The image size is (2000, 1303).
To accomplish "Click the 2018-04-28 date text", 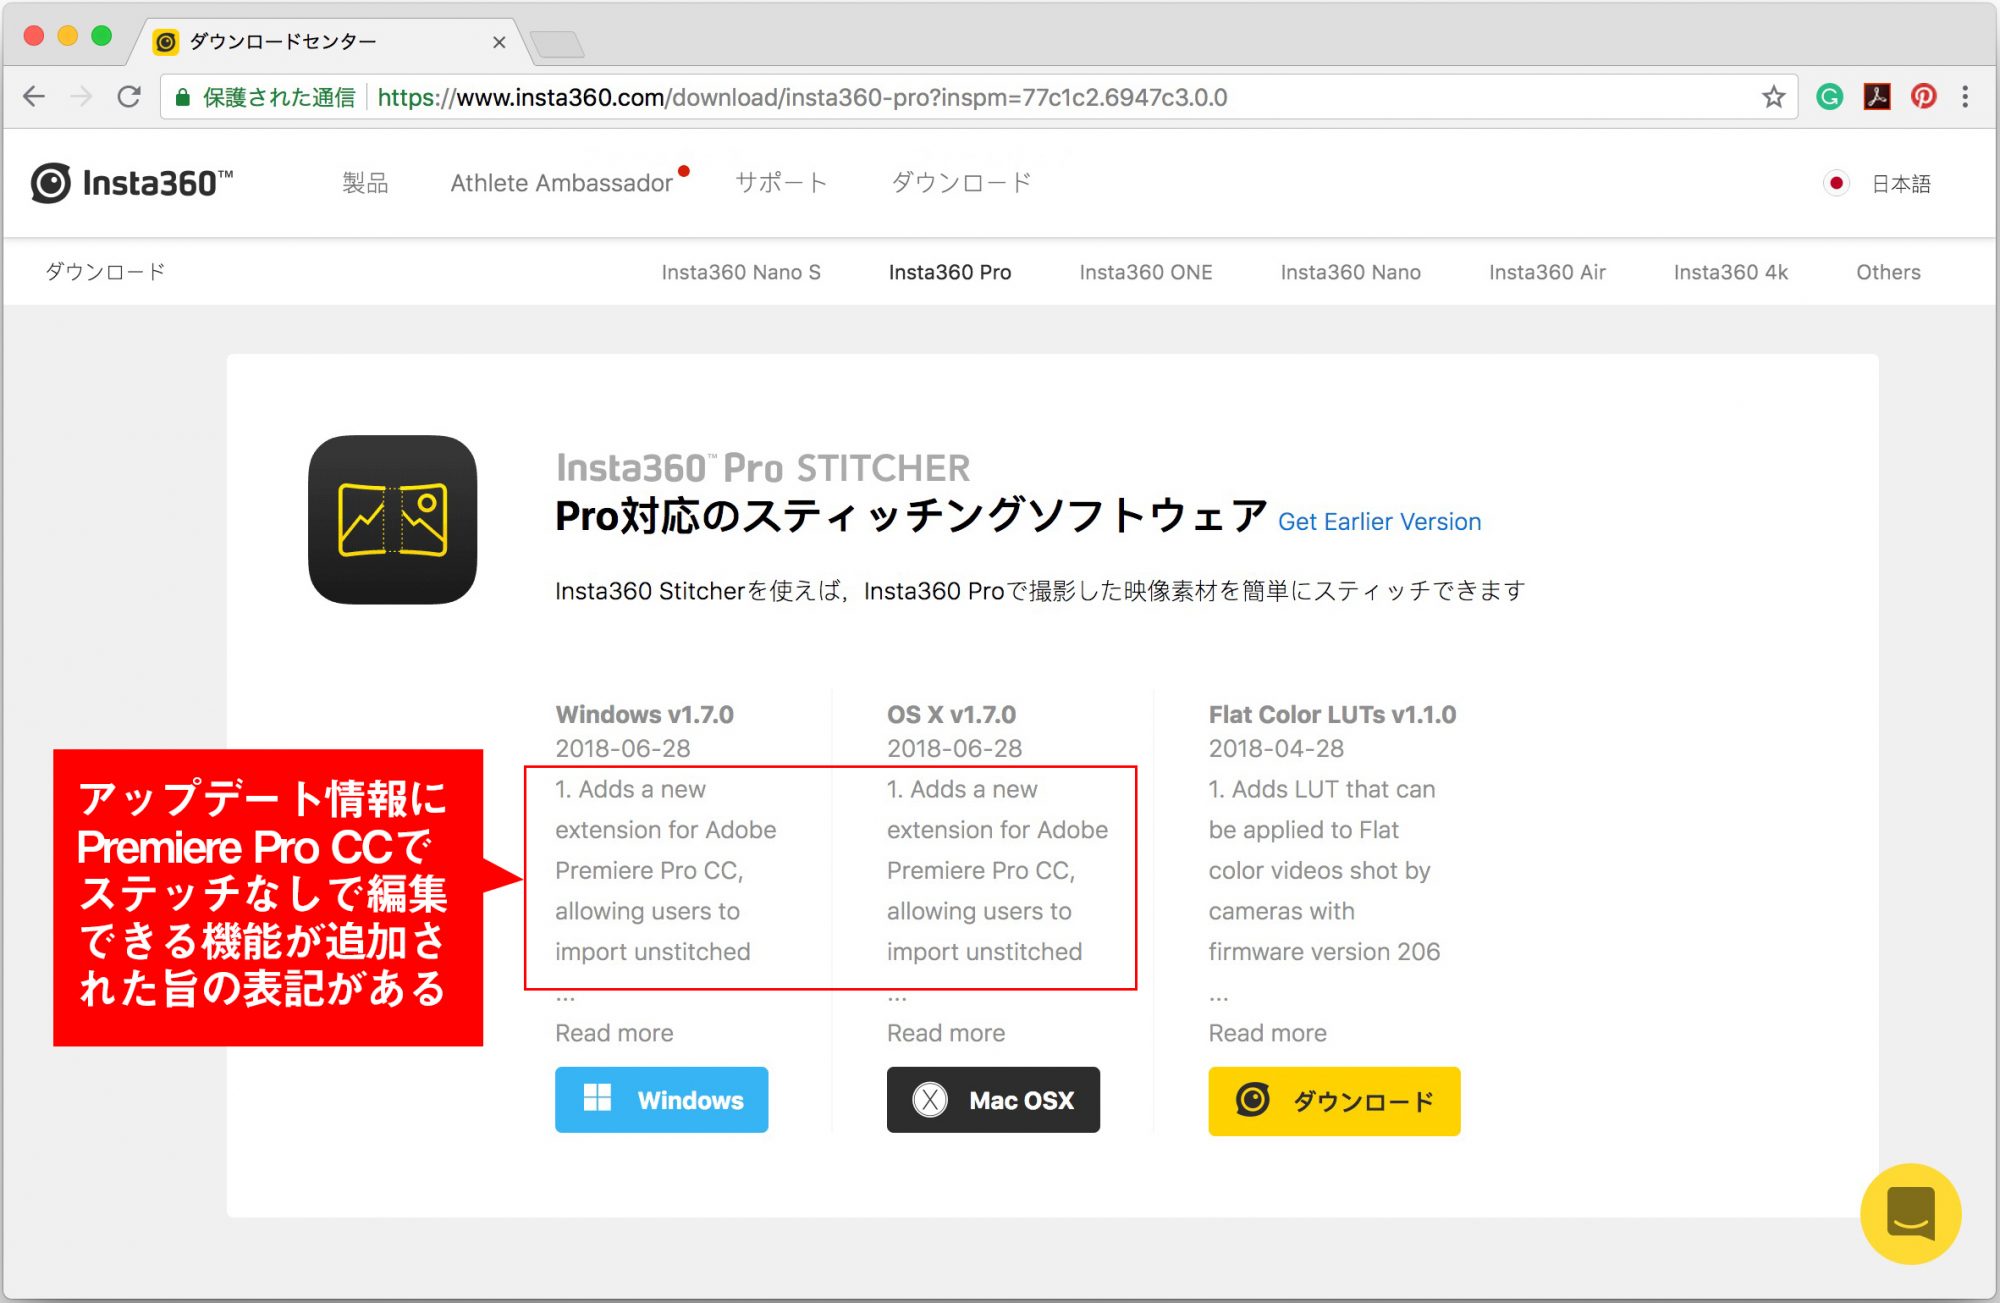I will [x=1276, y=748].
